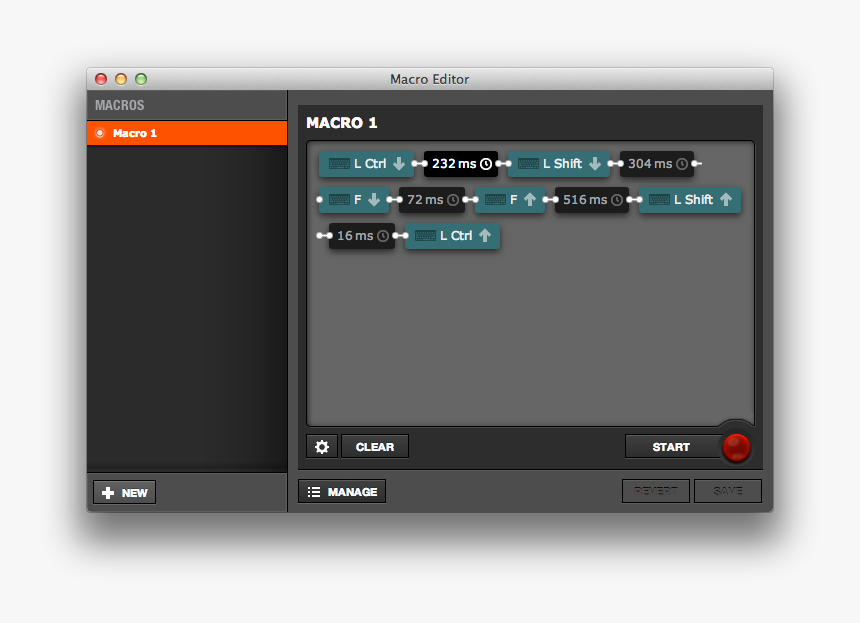Click the SAVE button

[x=728, y=491]
